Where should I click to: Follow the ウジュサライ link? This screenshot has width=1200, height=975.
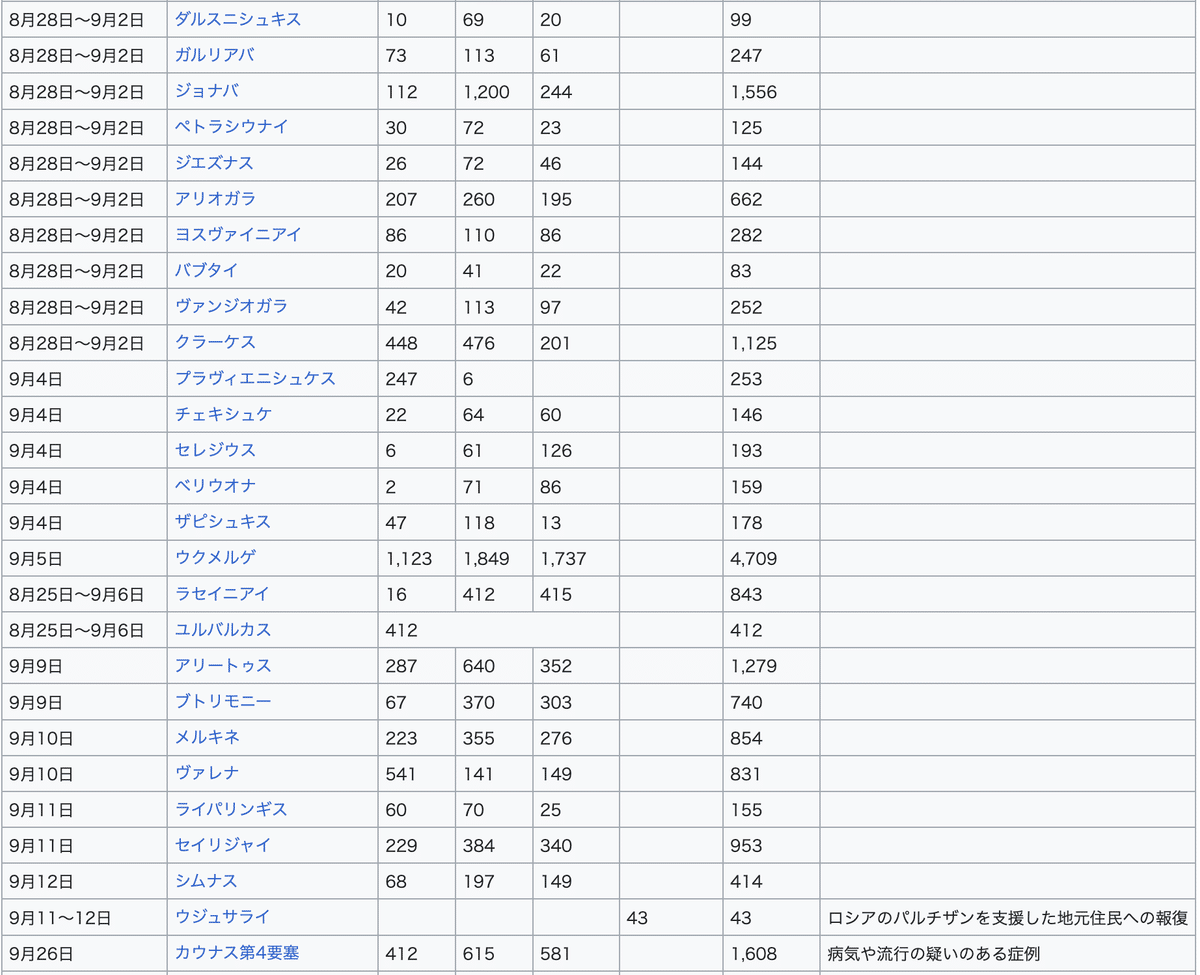click(222, 918)
